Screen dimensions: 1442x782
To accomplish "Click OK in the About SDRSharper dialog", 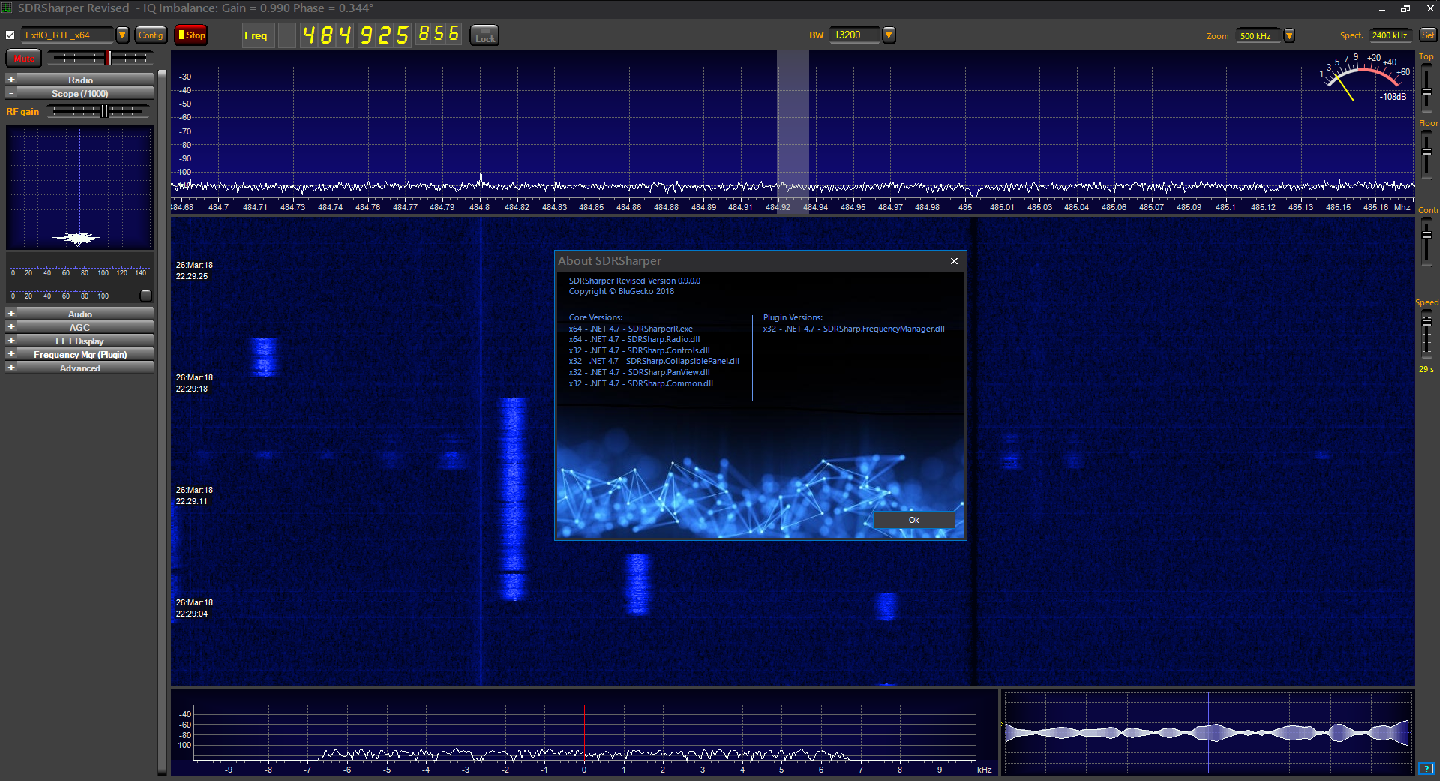I will [x=913, y=520].
